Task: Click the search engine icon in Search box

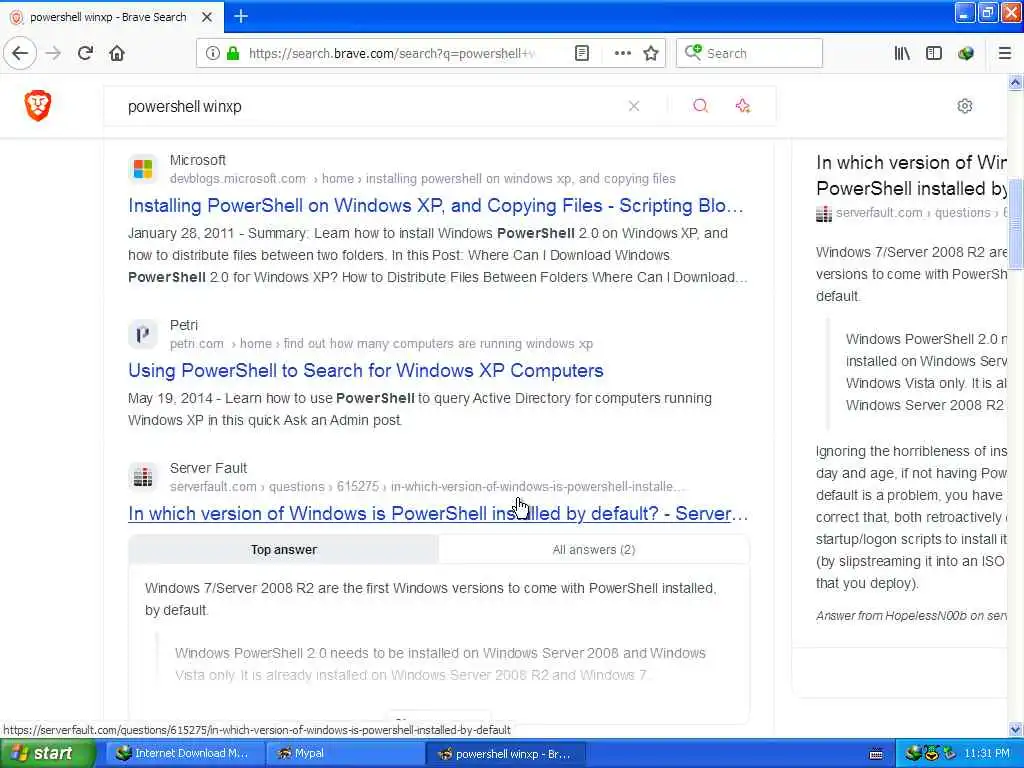Action: click(693, 52)
